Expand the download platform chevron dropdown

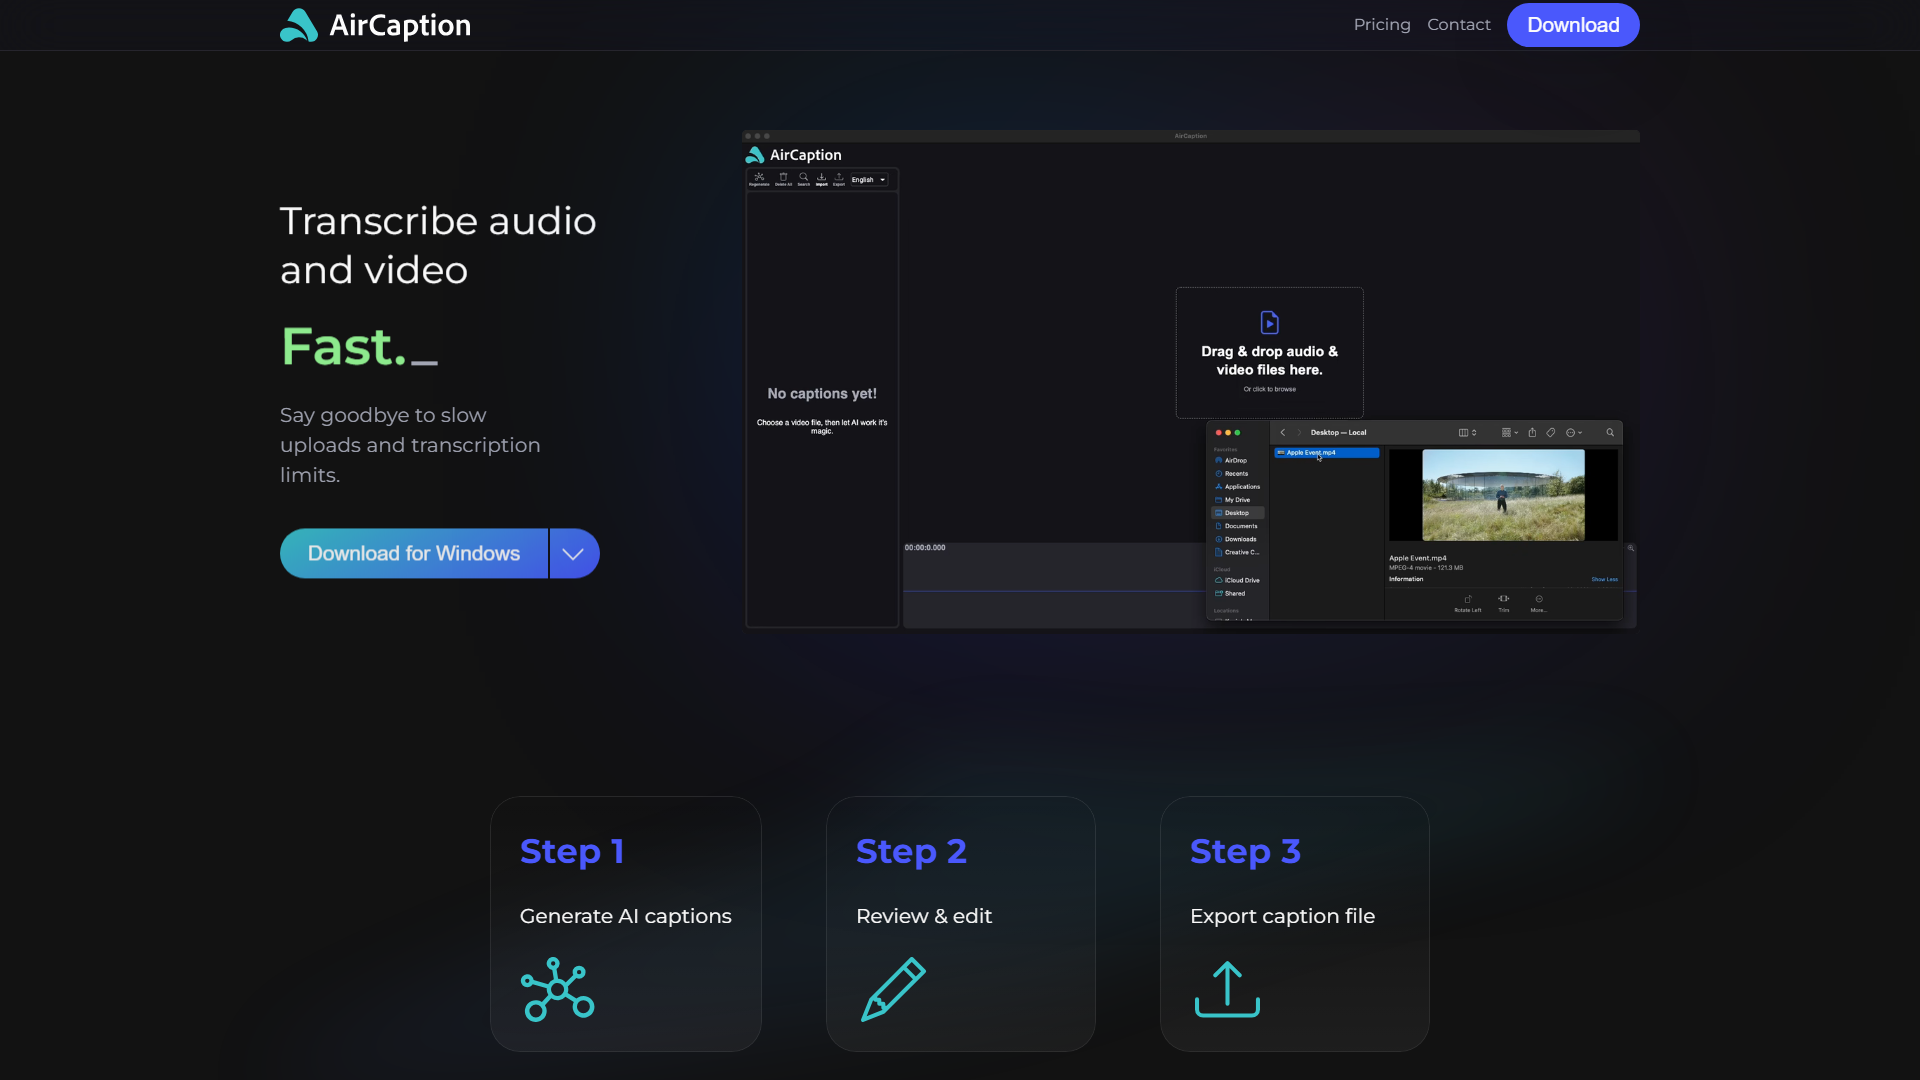click(x=574, y=554)
